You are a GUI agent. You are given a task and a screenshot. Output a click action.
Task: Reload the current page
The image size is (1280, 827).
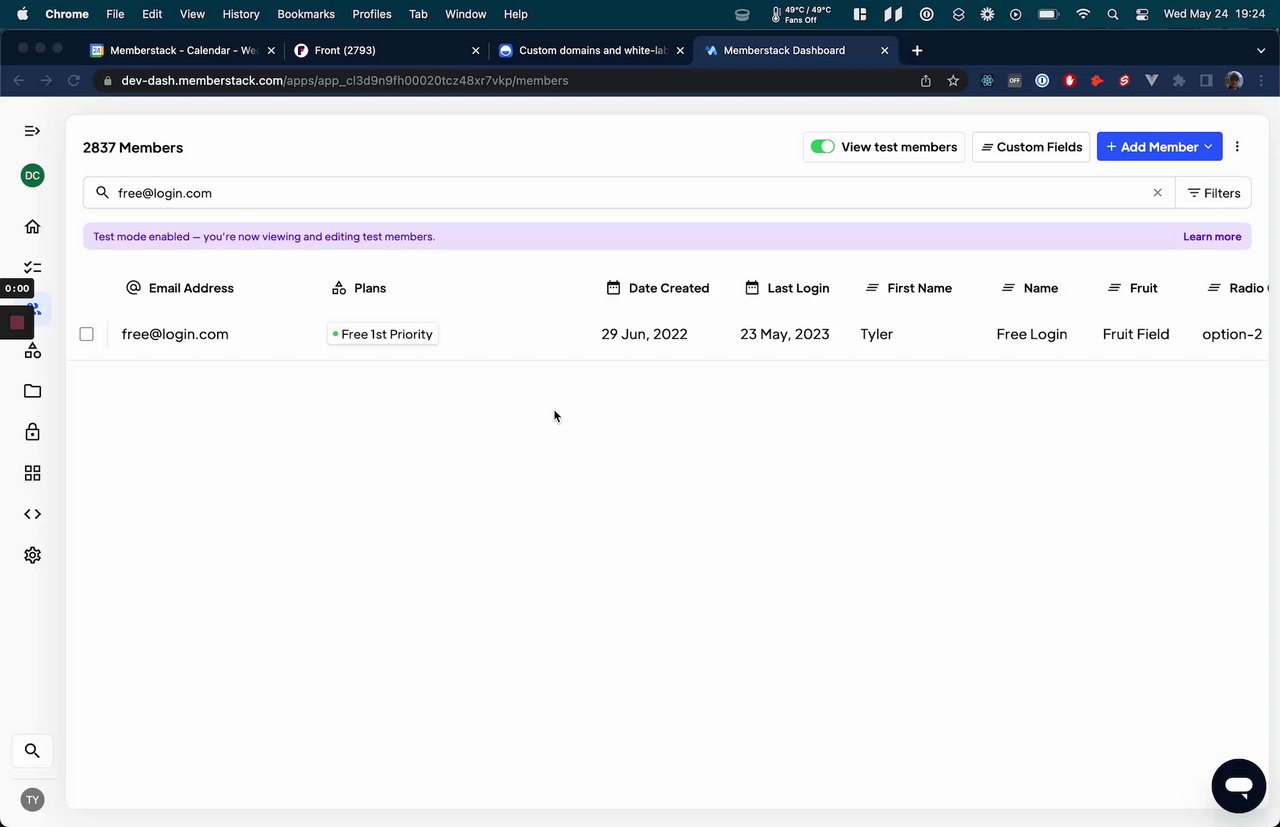73,80
